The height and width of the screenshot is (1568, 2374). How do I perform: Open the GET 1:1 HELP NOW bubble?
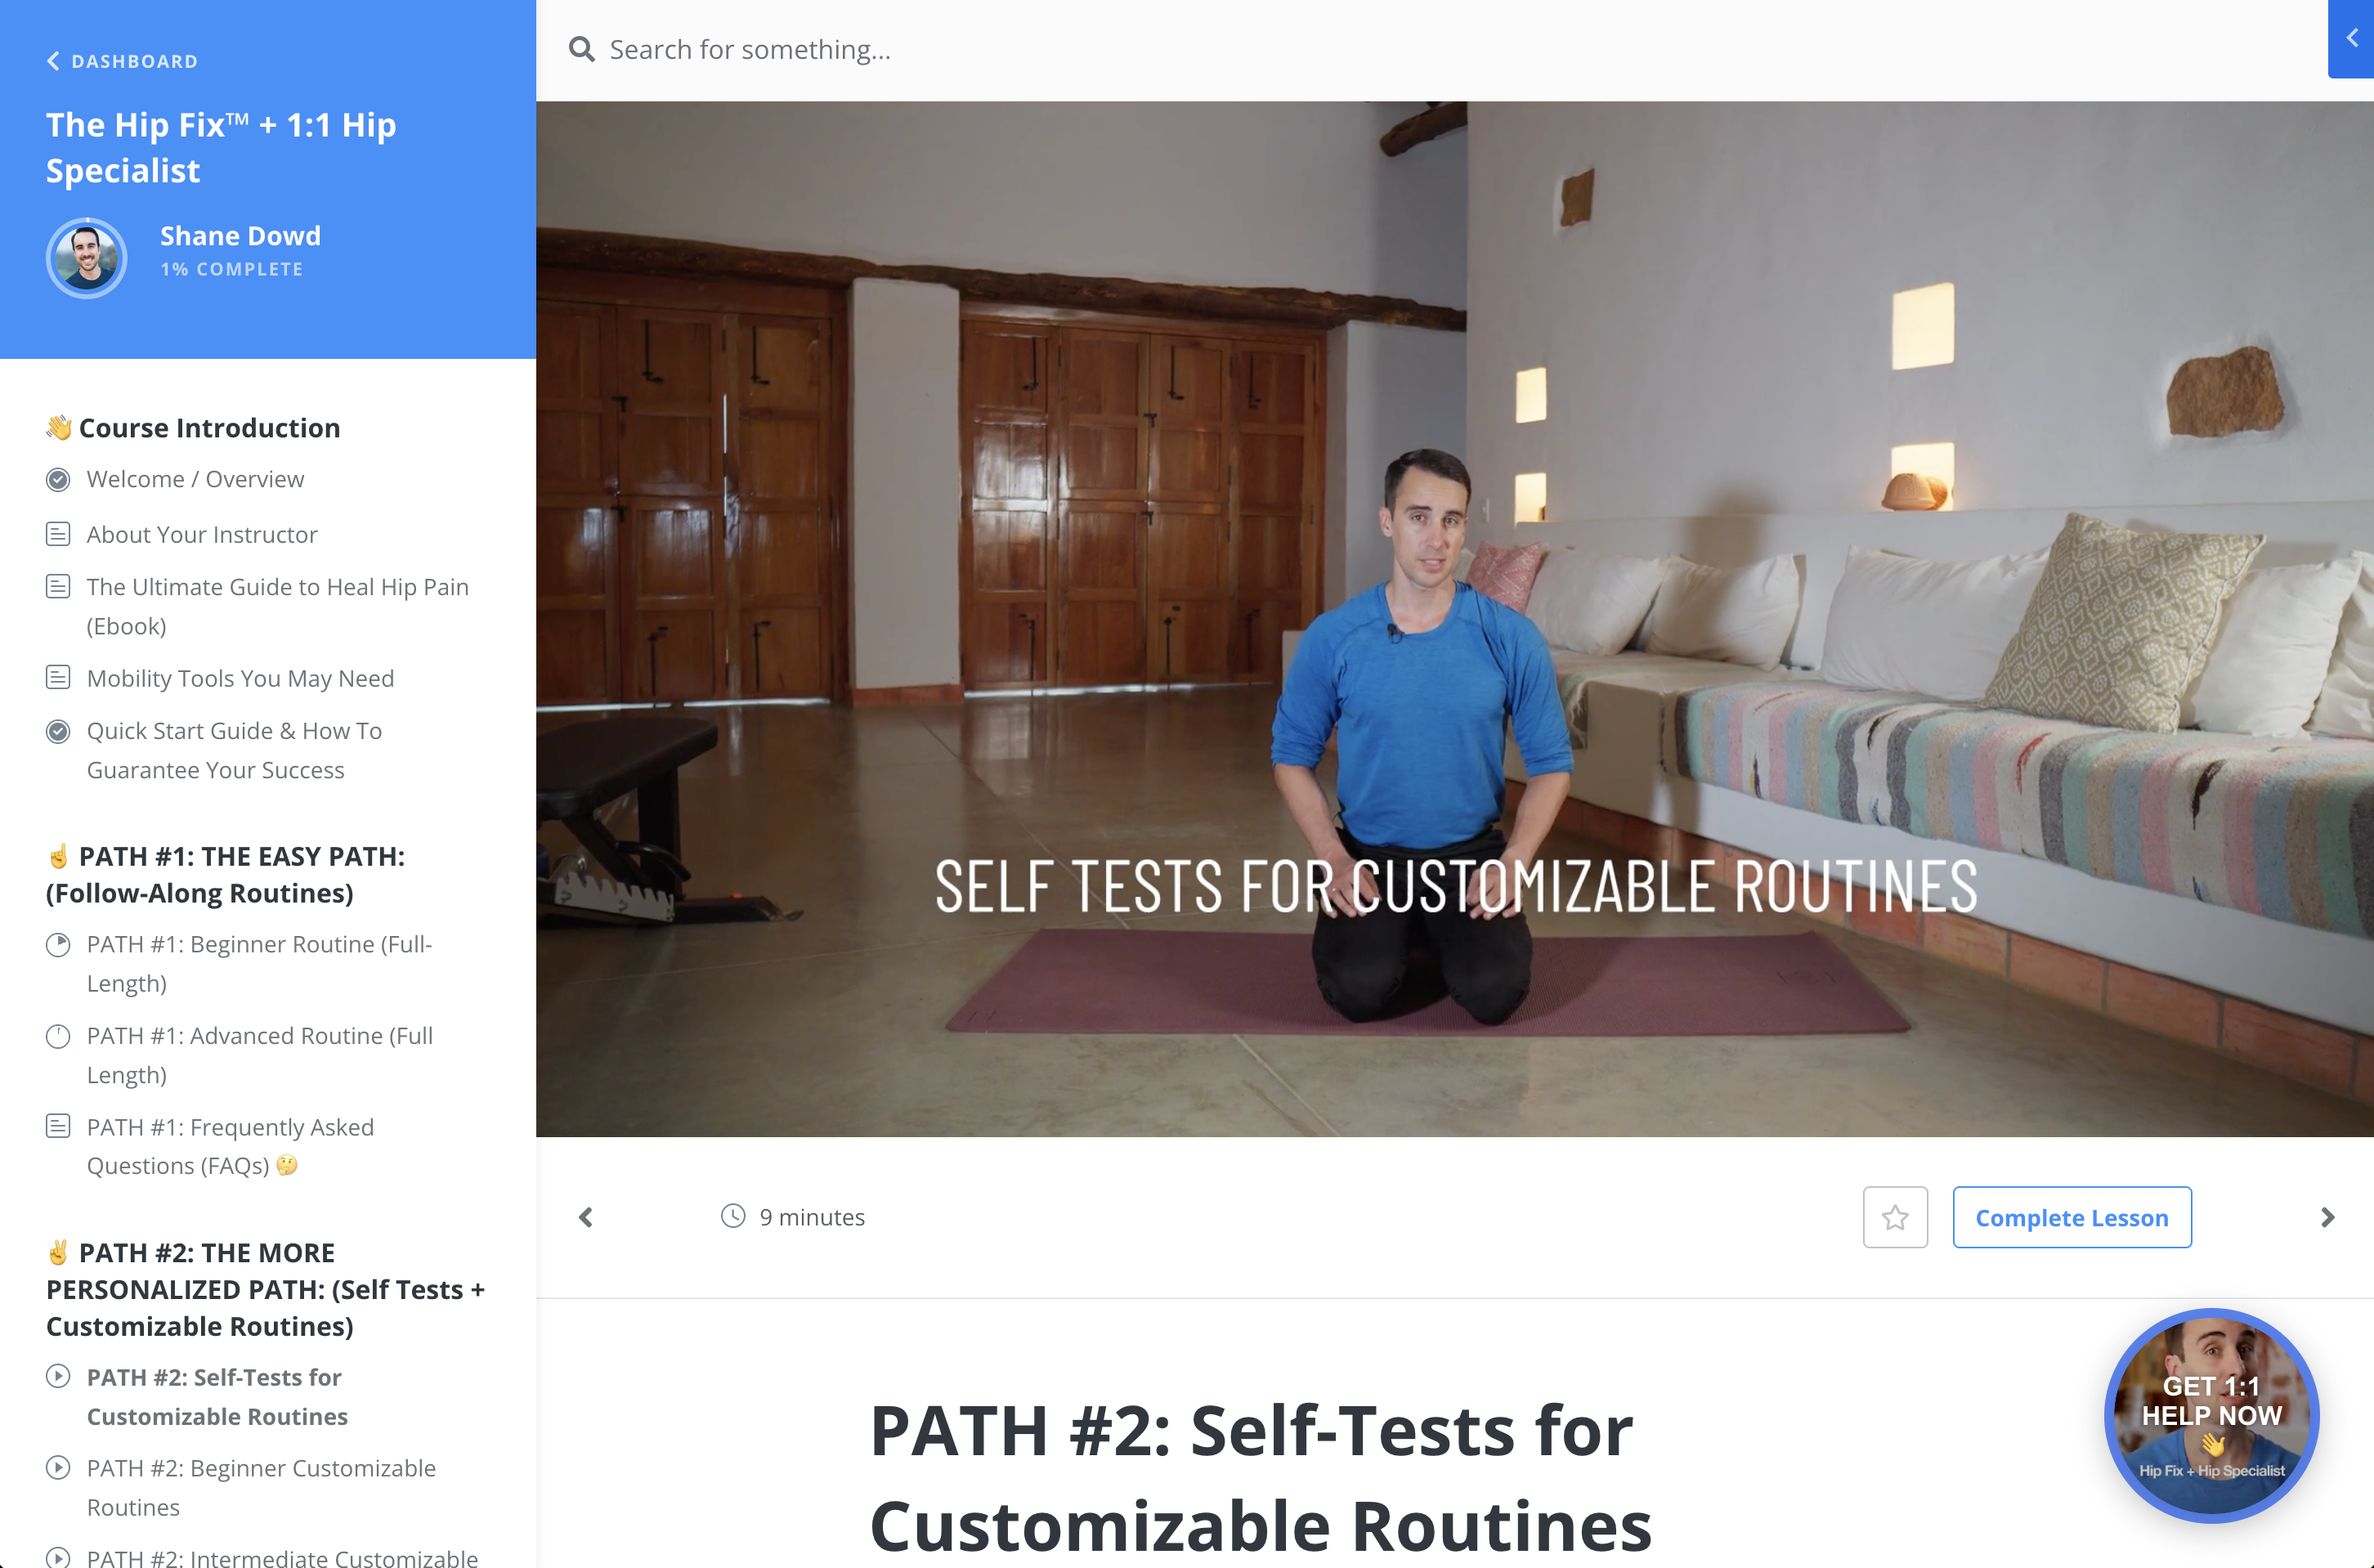pyautogui.click(x=2211, y=1415)
